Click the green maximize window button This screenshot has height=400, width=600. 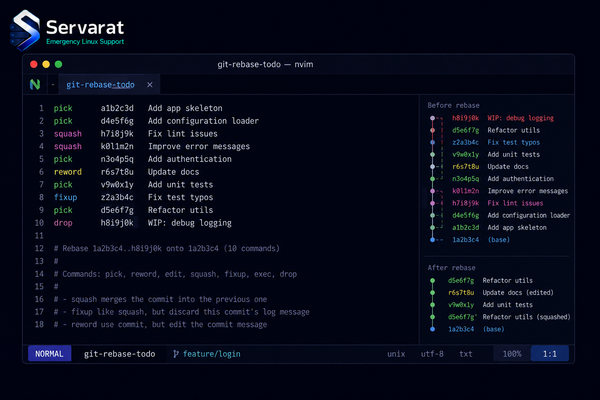[x=58, y=64]
